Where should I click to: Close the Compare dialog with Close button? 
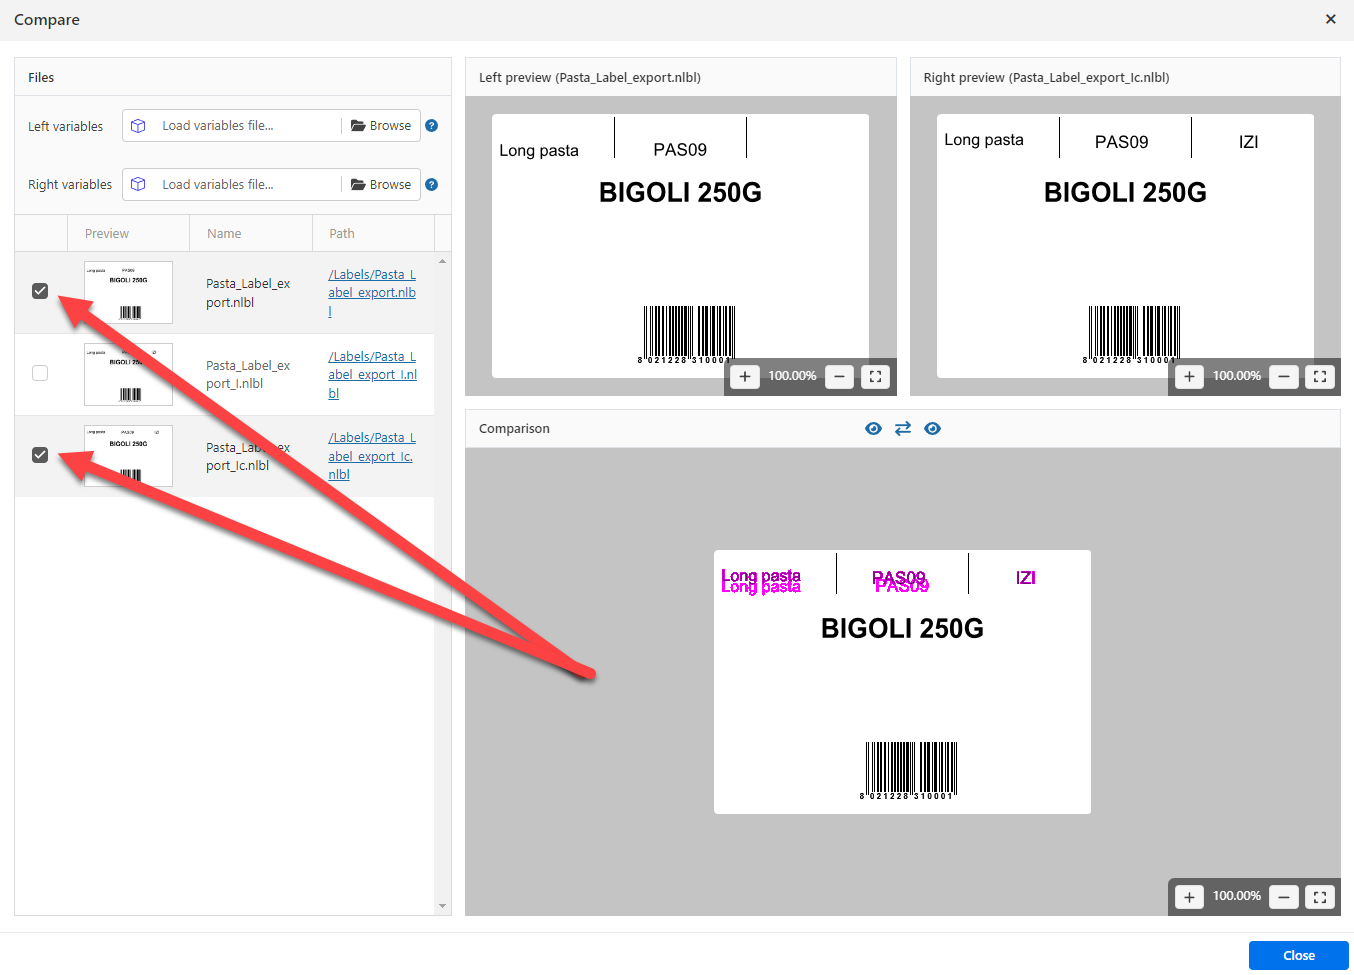(1298, 956)
